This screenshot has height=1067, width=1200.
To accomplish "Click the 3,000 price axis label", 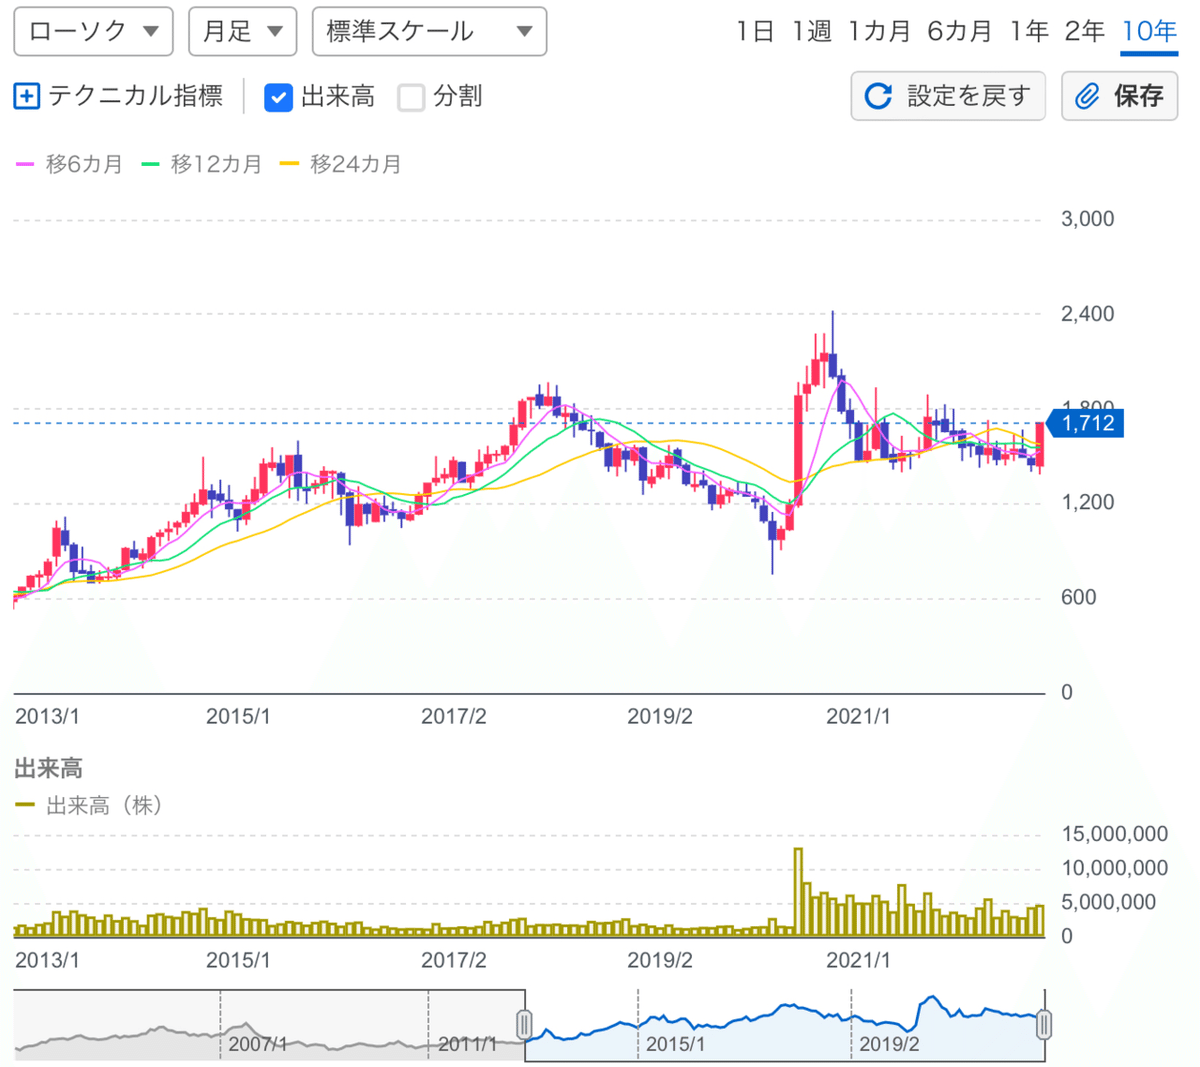I will click(x=1087, y=219).
